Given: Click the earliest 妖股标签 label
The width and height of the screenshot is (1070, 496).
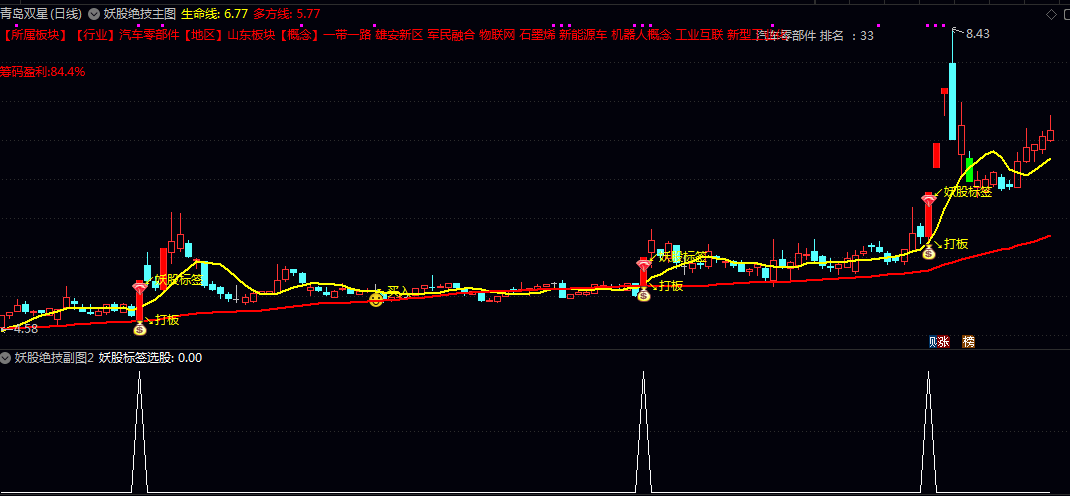Looking at the screenshot, I should (x=179, y=280).
